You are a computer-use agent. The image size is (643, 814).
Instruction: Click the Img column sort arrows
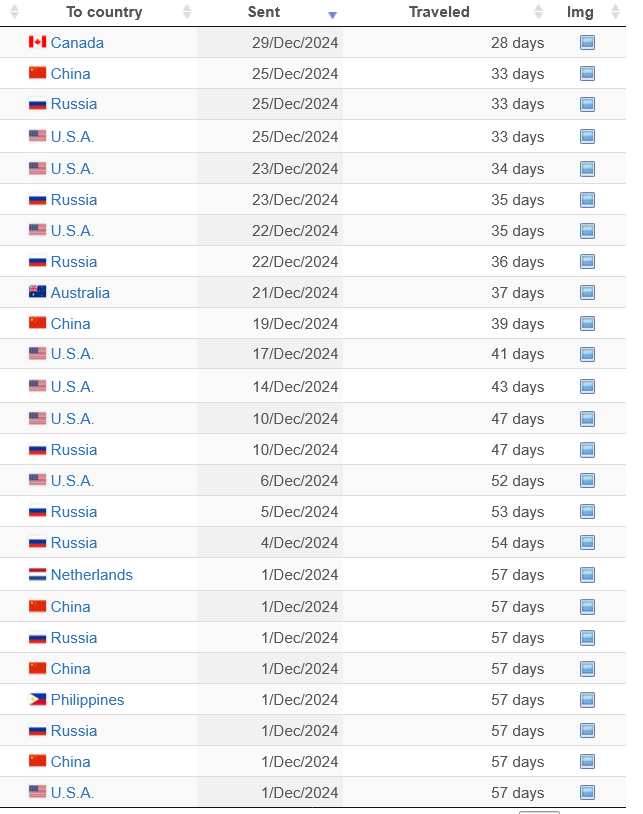pos(613,13)
